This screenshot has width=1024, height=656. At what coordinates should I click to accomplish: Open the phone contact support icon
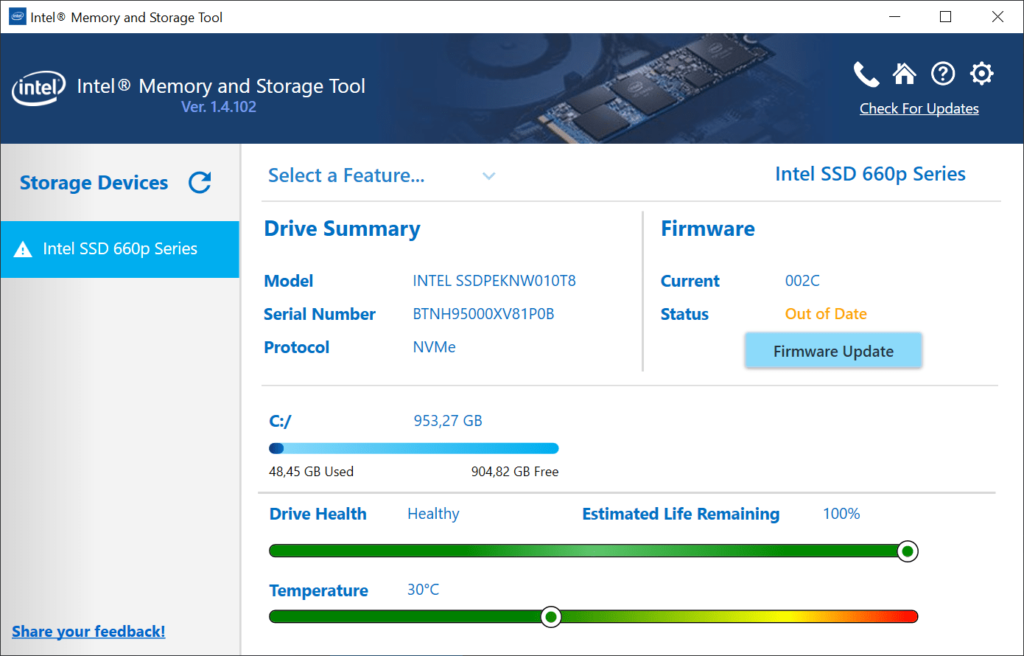[866, 74]
